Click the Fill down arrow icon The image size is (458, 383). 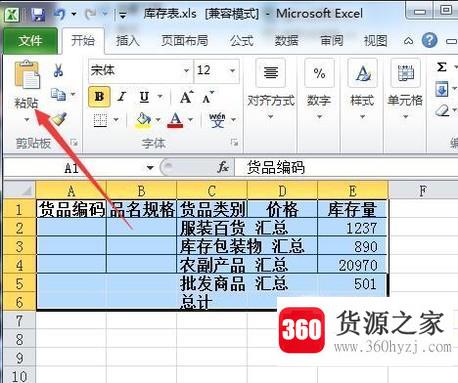(442, 89)
